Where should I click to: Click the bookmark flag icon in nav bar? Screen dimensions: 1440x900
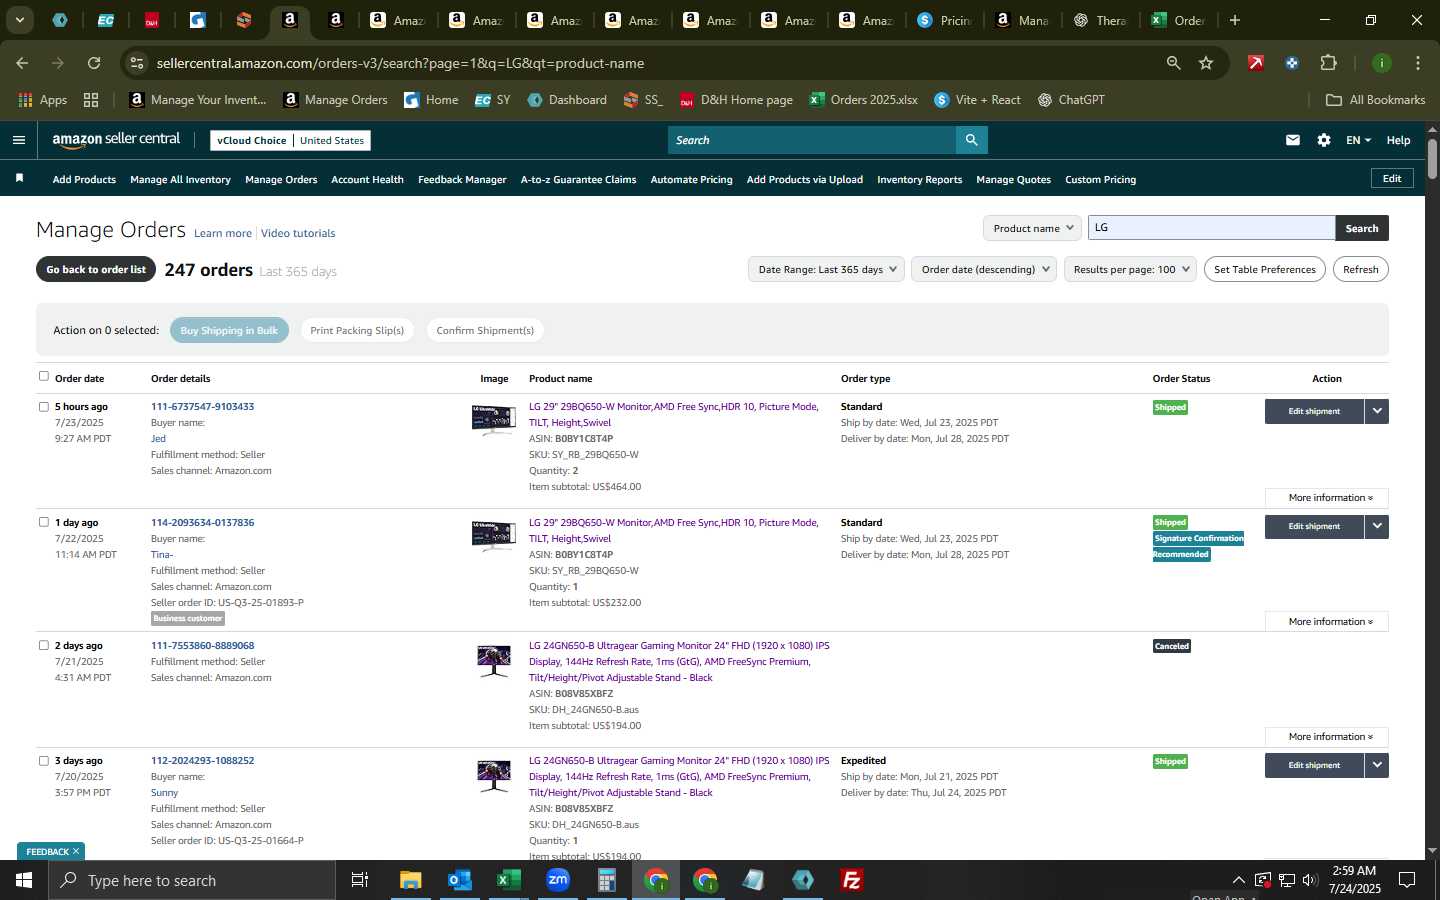pyautogui.click(x=19, y=178)
